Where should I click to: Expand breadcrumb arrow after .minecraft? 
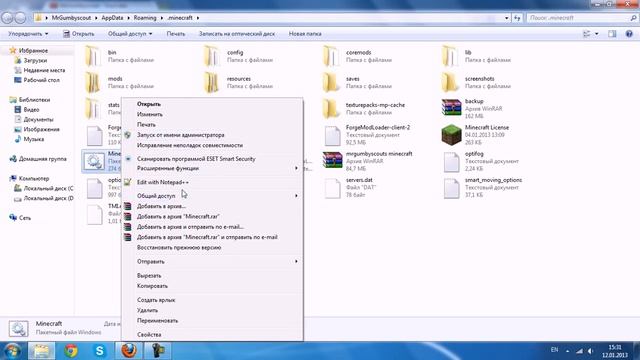tap(198, 18)
